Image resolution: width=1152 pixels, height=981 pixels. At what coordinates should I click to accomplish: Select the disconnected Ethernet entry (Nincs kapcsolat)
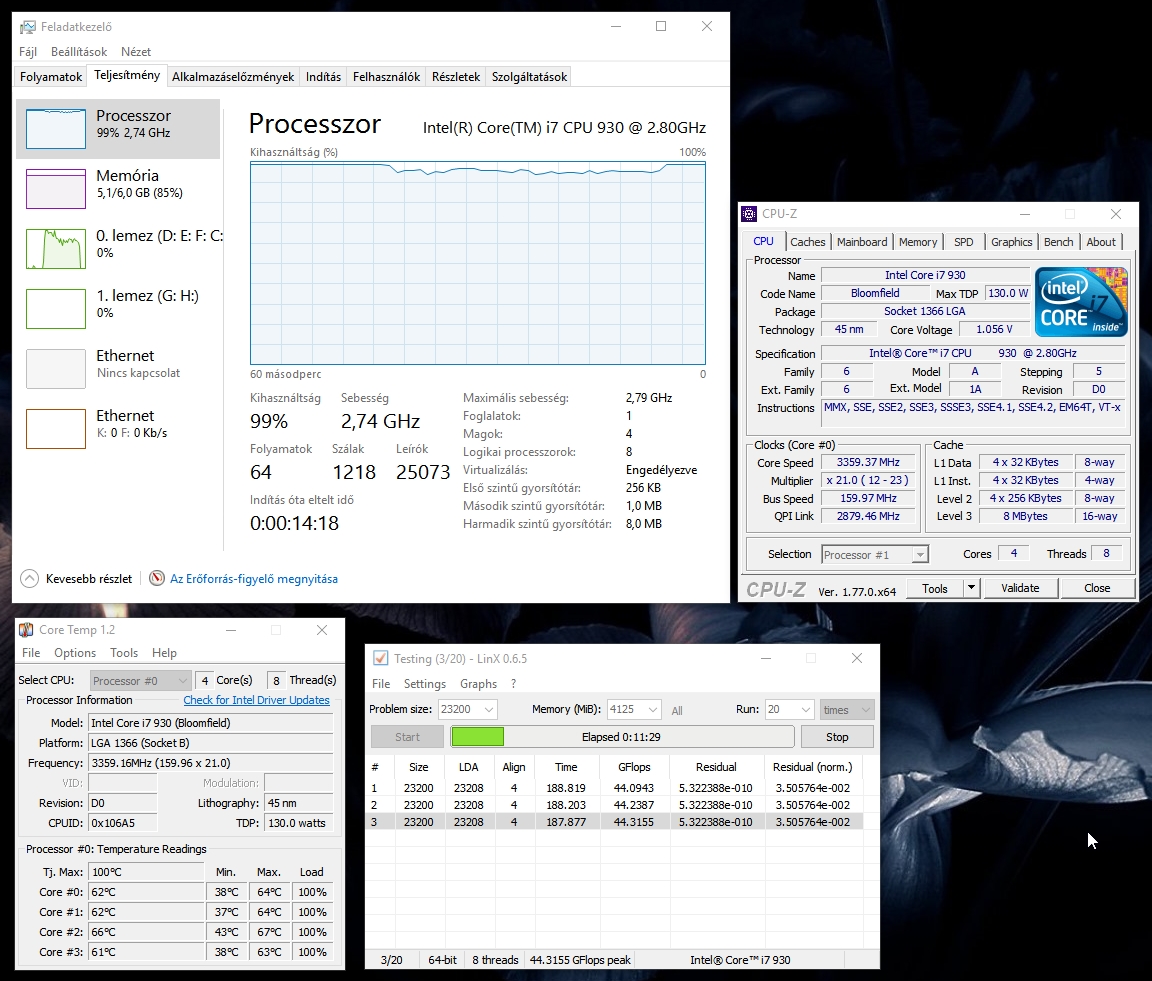coord(118,368)
